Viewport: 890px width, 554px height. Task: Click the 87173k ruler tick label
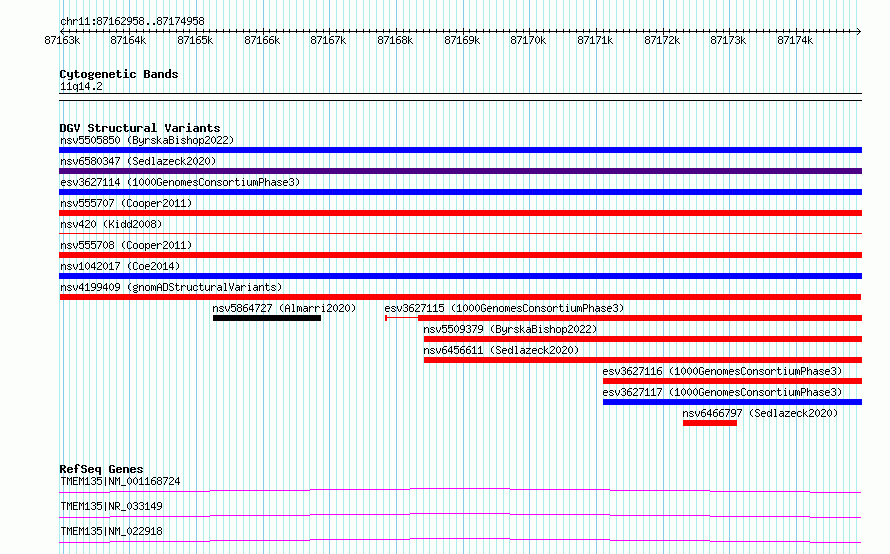point(728,40)
